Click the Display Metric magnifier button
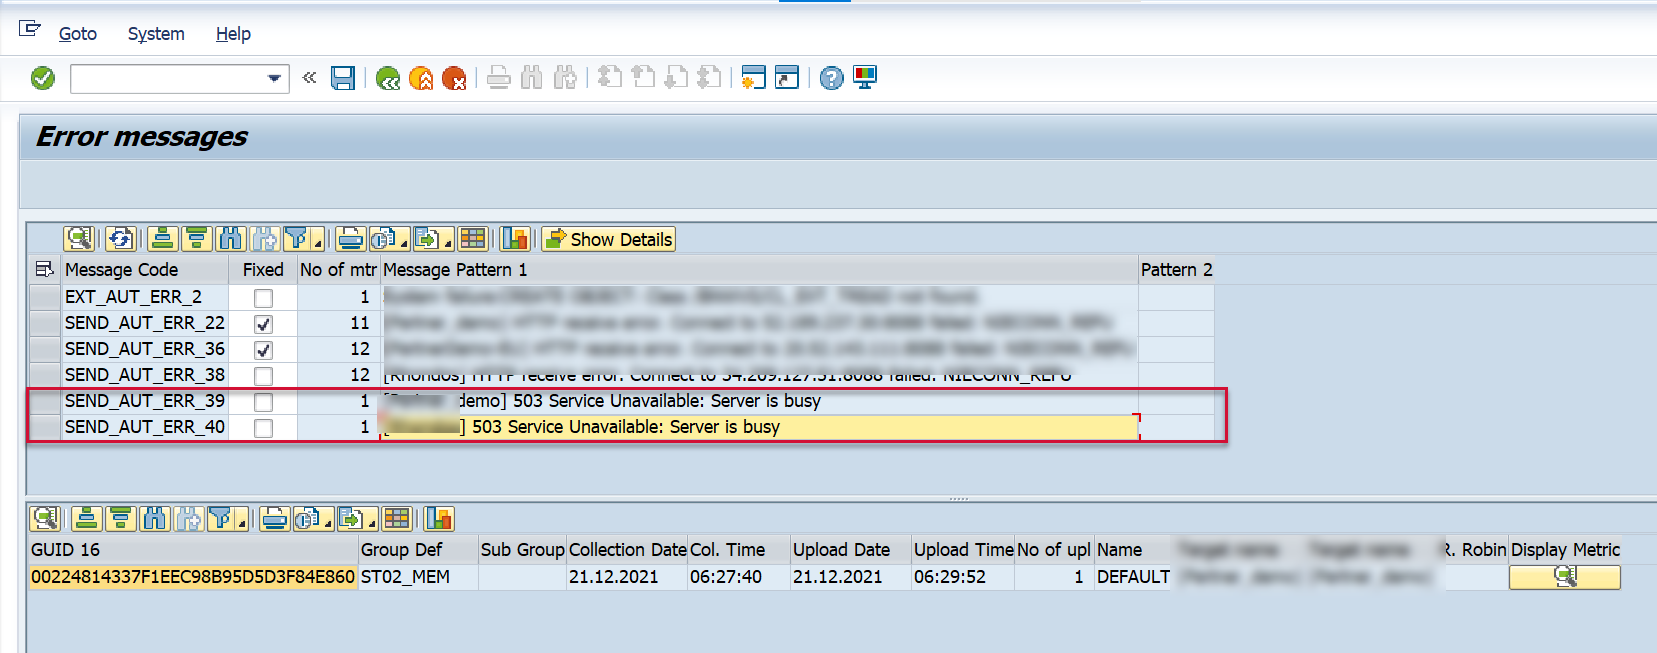1657x653 pixels. 1564,577
